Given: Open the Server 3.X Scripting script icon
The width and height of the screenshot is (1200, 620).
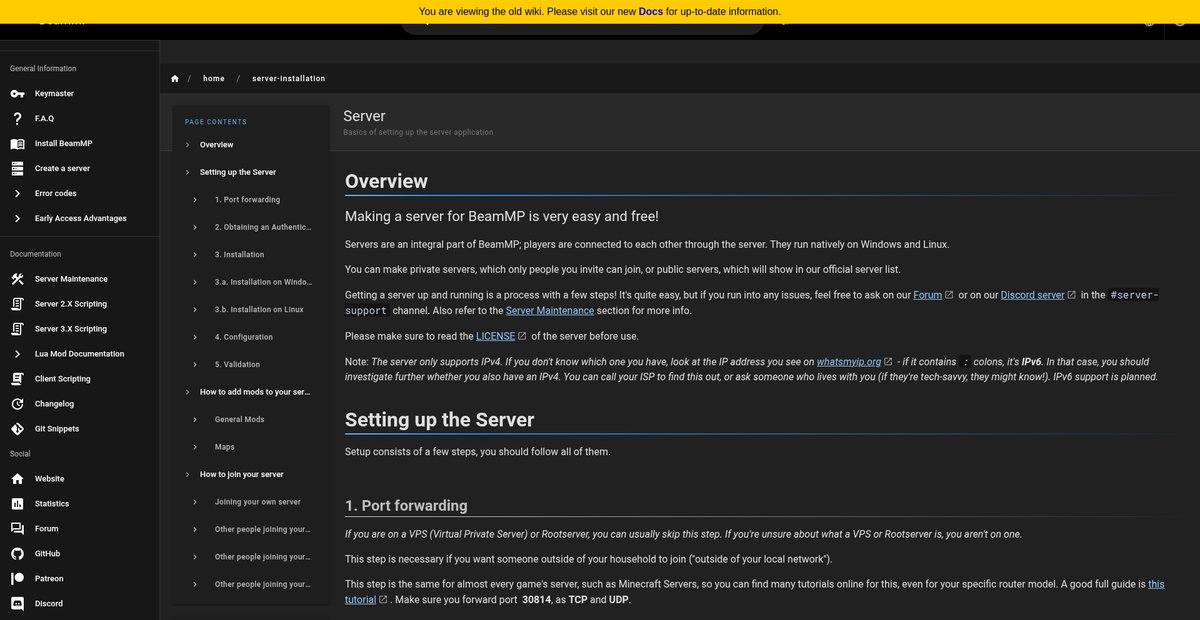Looking at the screenshot, I should tap(17, 329).
